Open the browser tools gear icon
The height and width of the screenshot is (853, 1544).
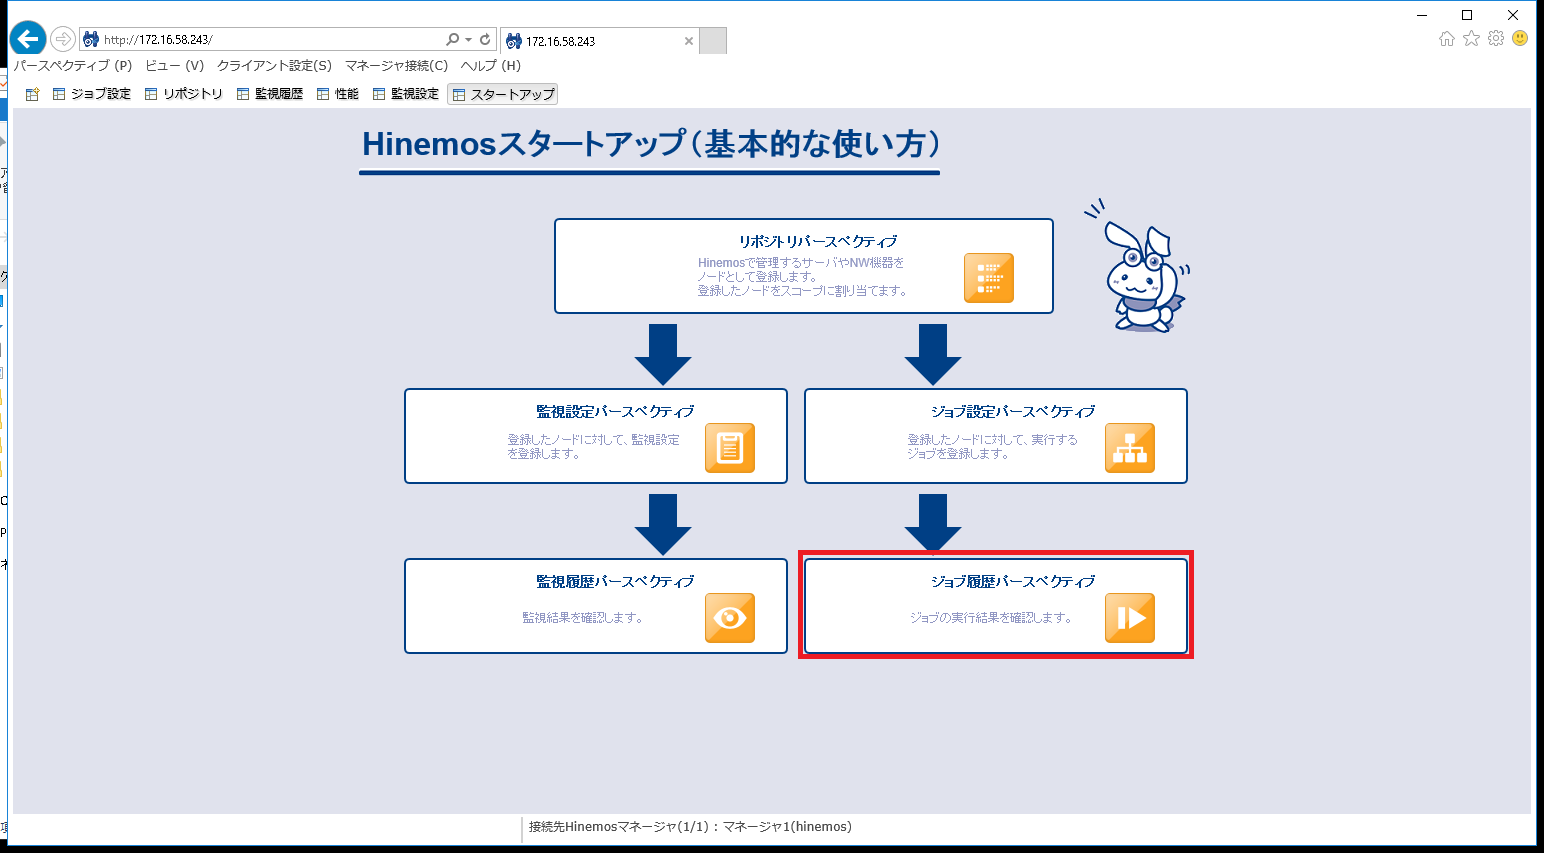pos(1496,38)
